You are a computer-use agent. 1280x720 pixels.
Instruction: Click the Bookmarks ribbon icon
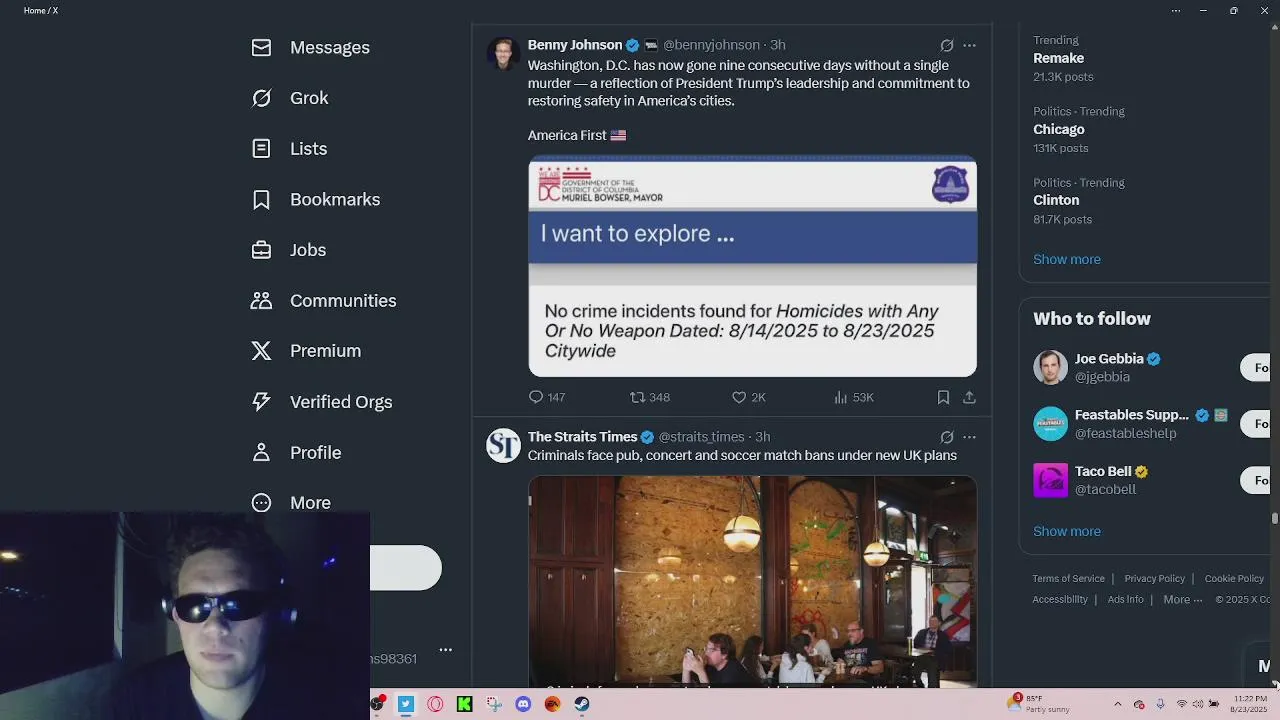point(261,199)
